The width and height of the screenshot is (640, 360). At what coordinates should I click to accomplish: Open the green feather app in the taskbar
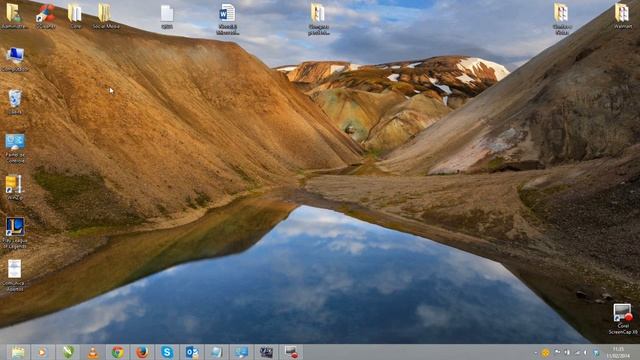tap(68, 352)
